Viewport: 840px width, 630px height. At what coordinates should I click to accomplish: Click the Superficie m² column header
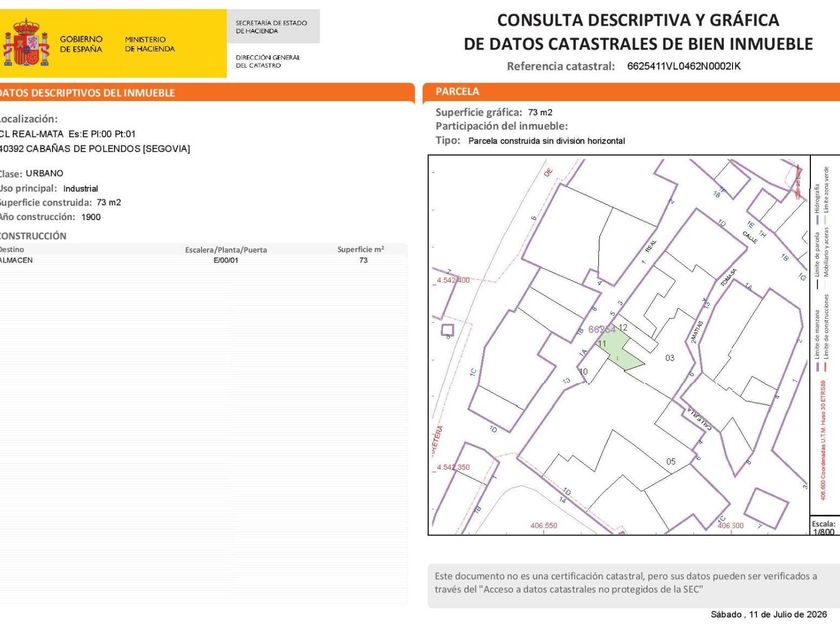pos(361,249)
